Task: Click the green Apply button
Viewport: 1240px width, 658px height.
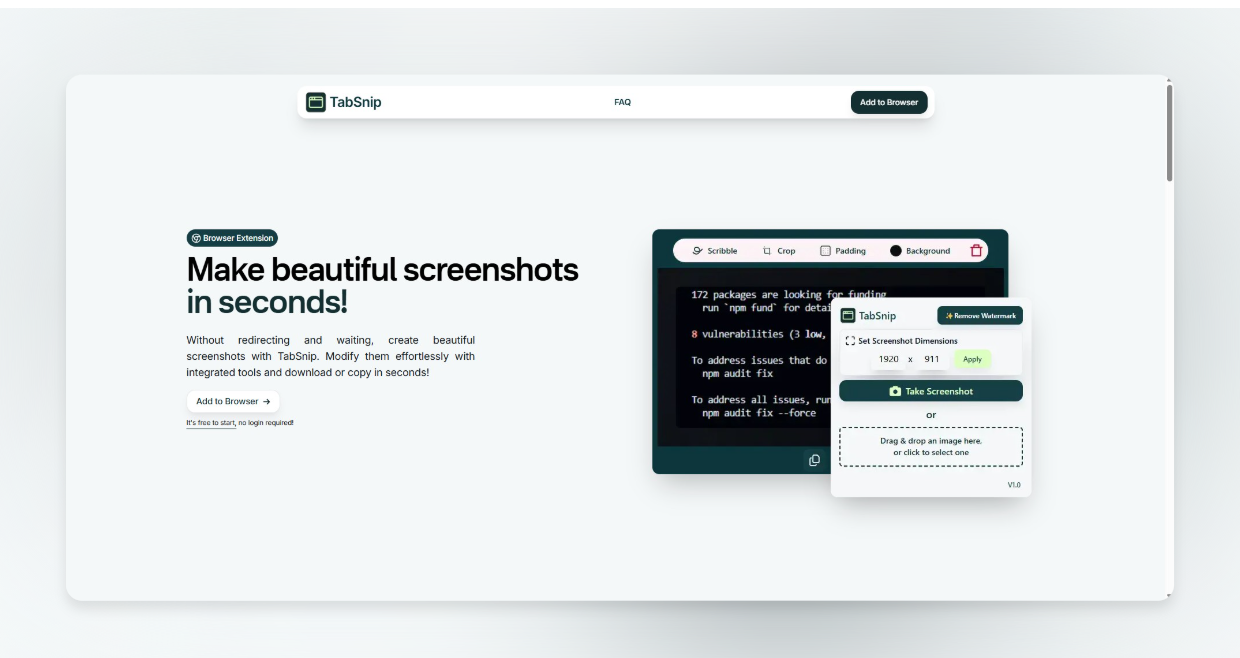Action: point(972,359)
